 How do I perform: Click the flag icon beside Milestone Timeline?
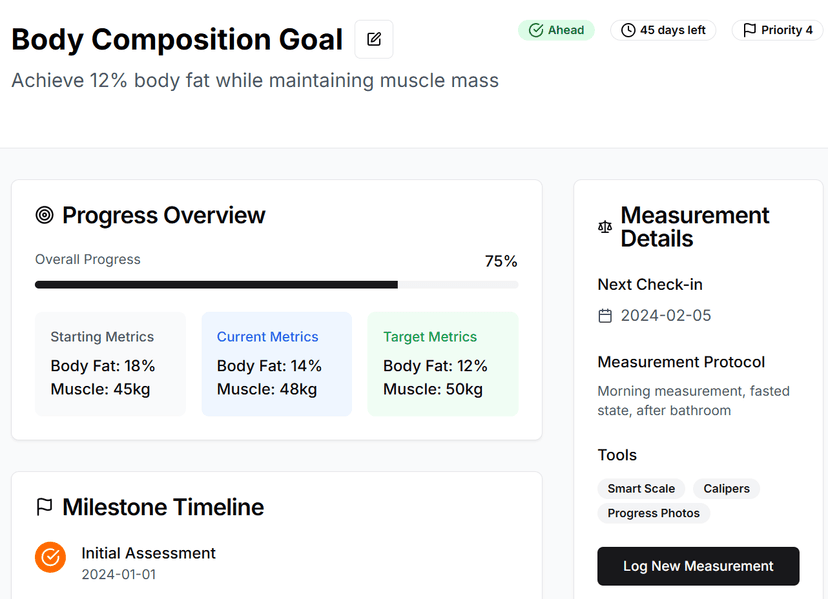44,507
